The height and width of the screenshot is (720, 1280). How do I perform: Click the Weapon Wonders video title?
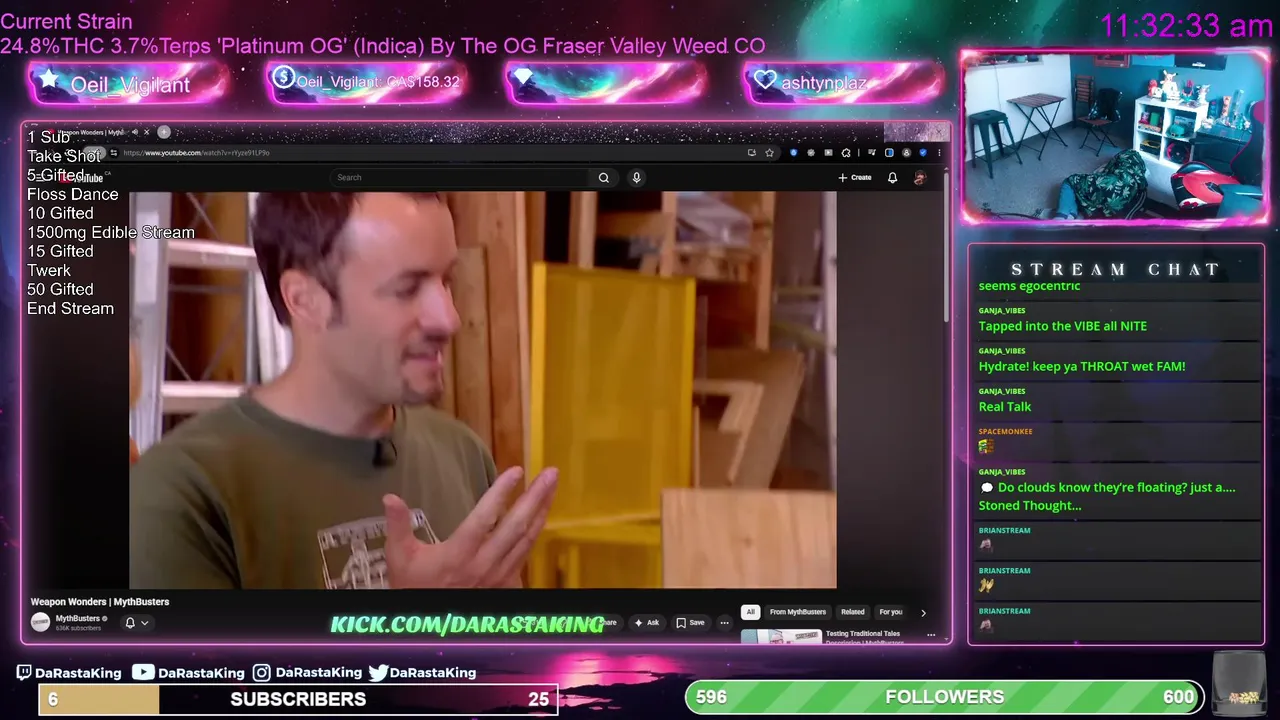click(100, 602)
